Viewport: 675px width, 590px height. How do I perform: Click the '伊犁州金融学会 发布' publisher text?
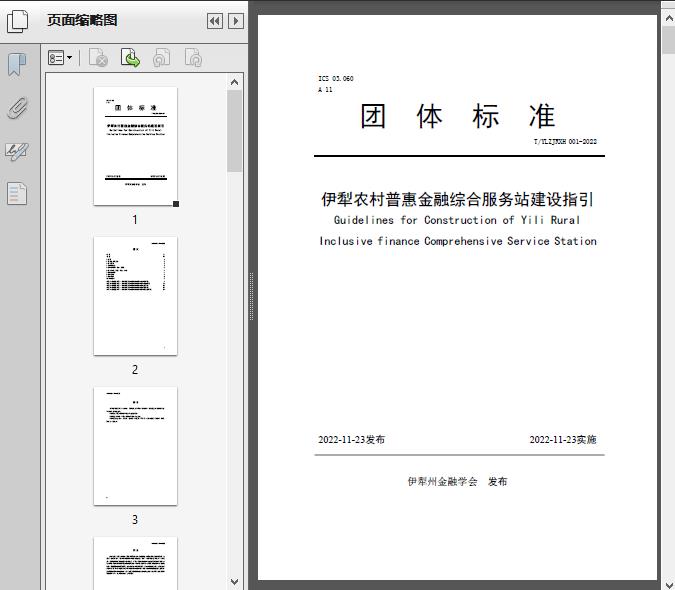point(458,482)
